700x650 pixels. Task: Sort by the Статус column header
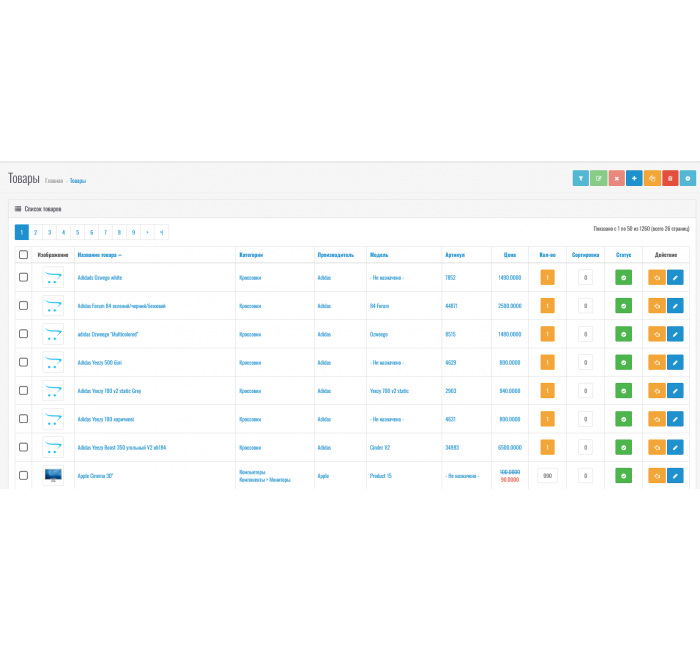[623, 255]
